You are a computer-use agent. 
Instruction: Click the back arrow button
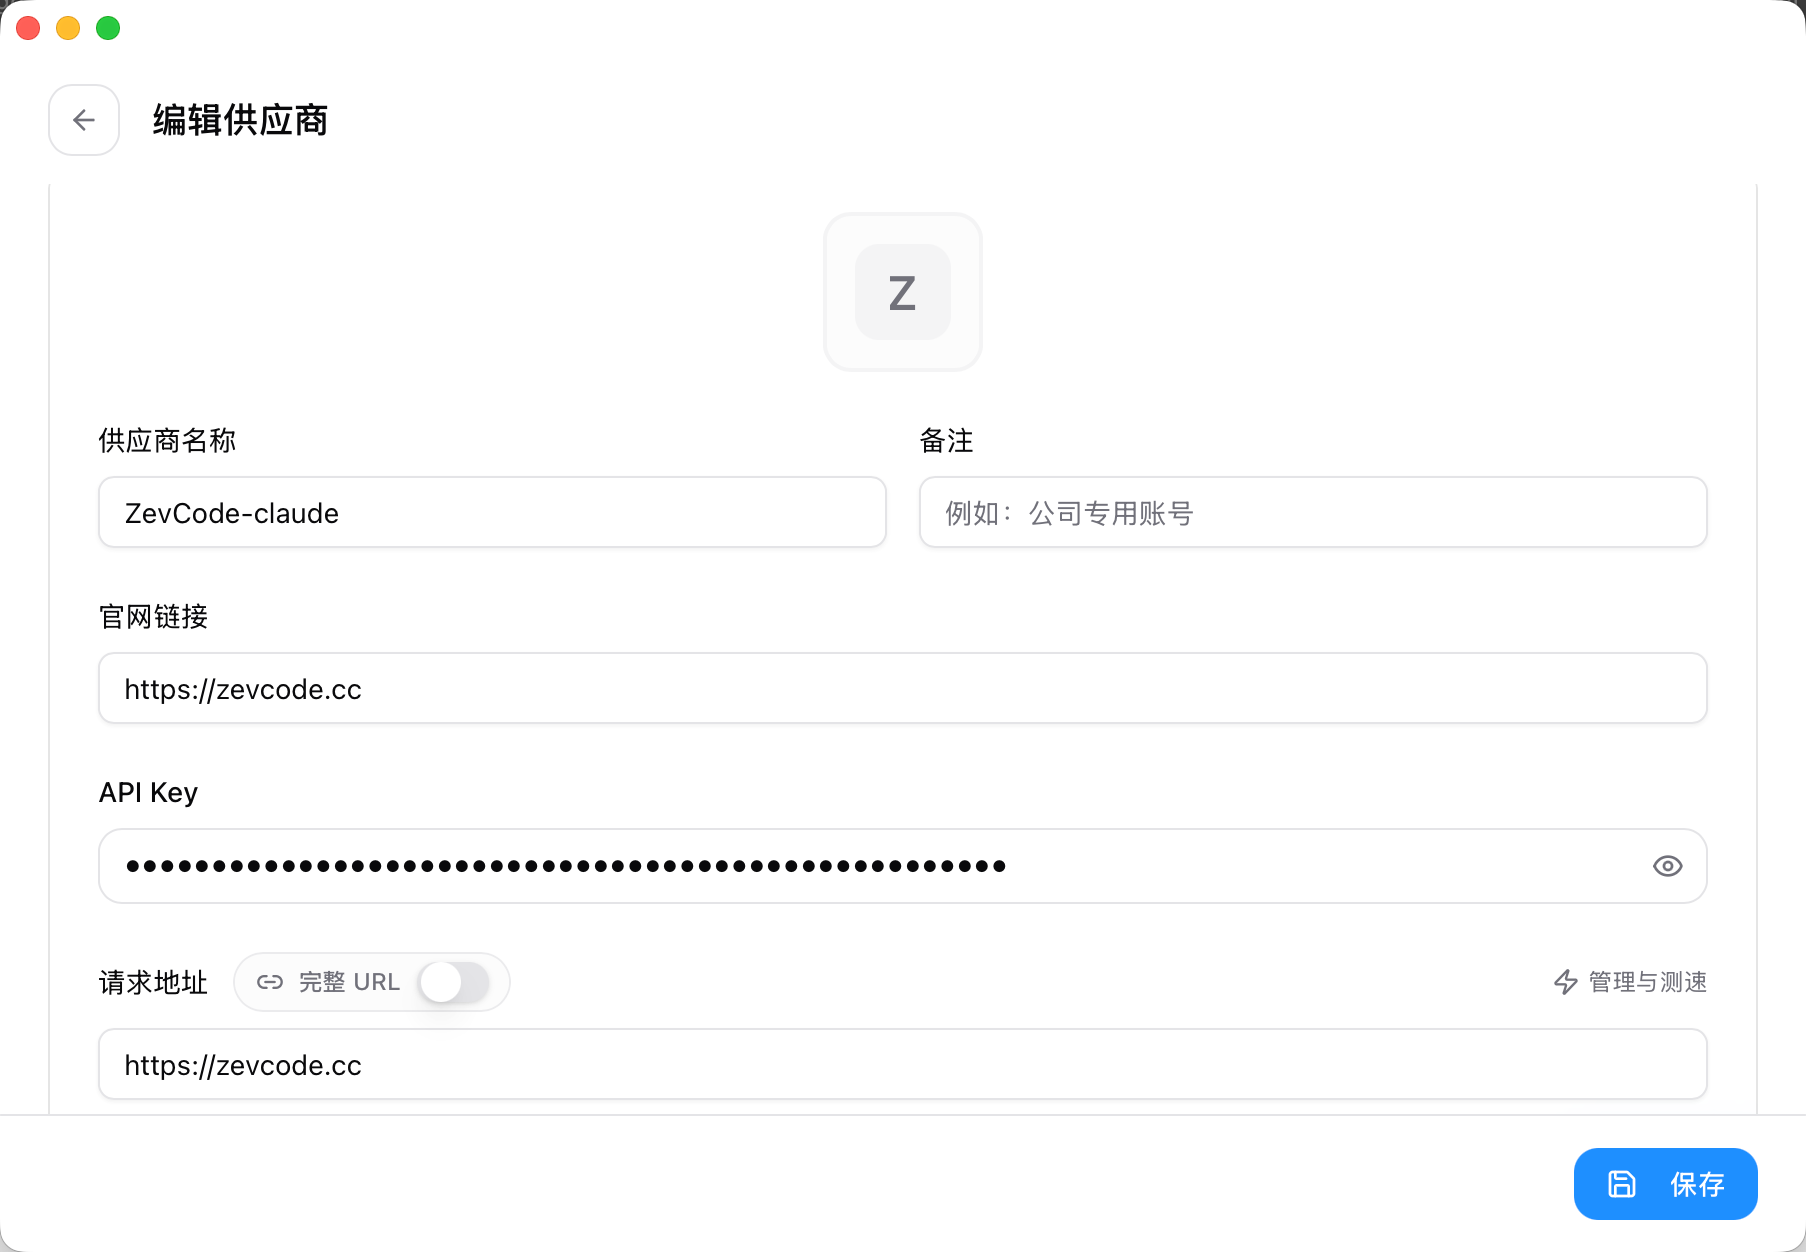(84, 120)
